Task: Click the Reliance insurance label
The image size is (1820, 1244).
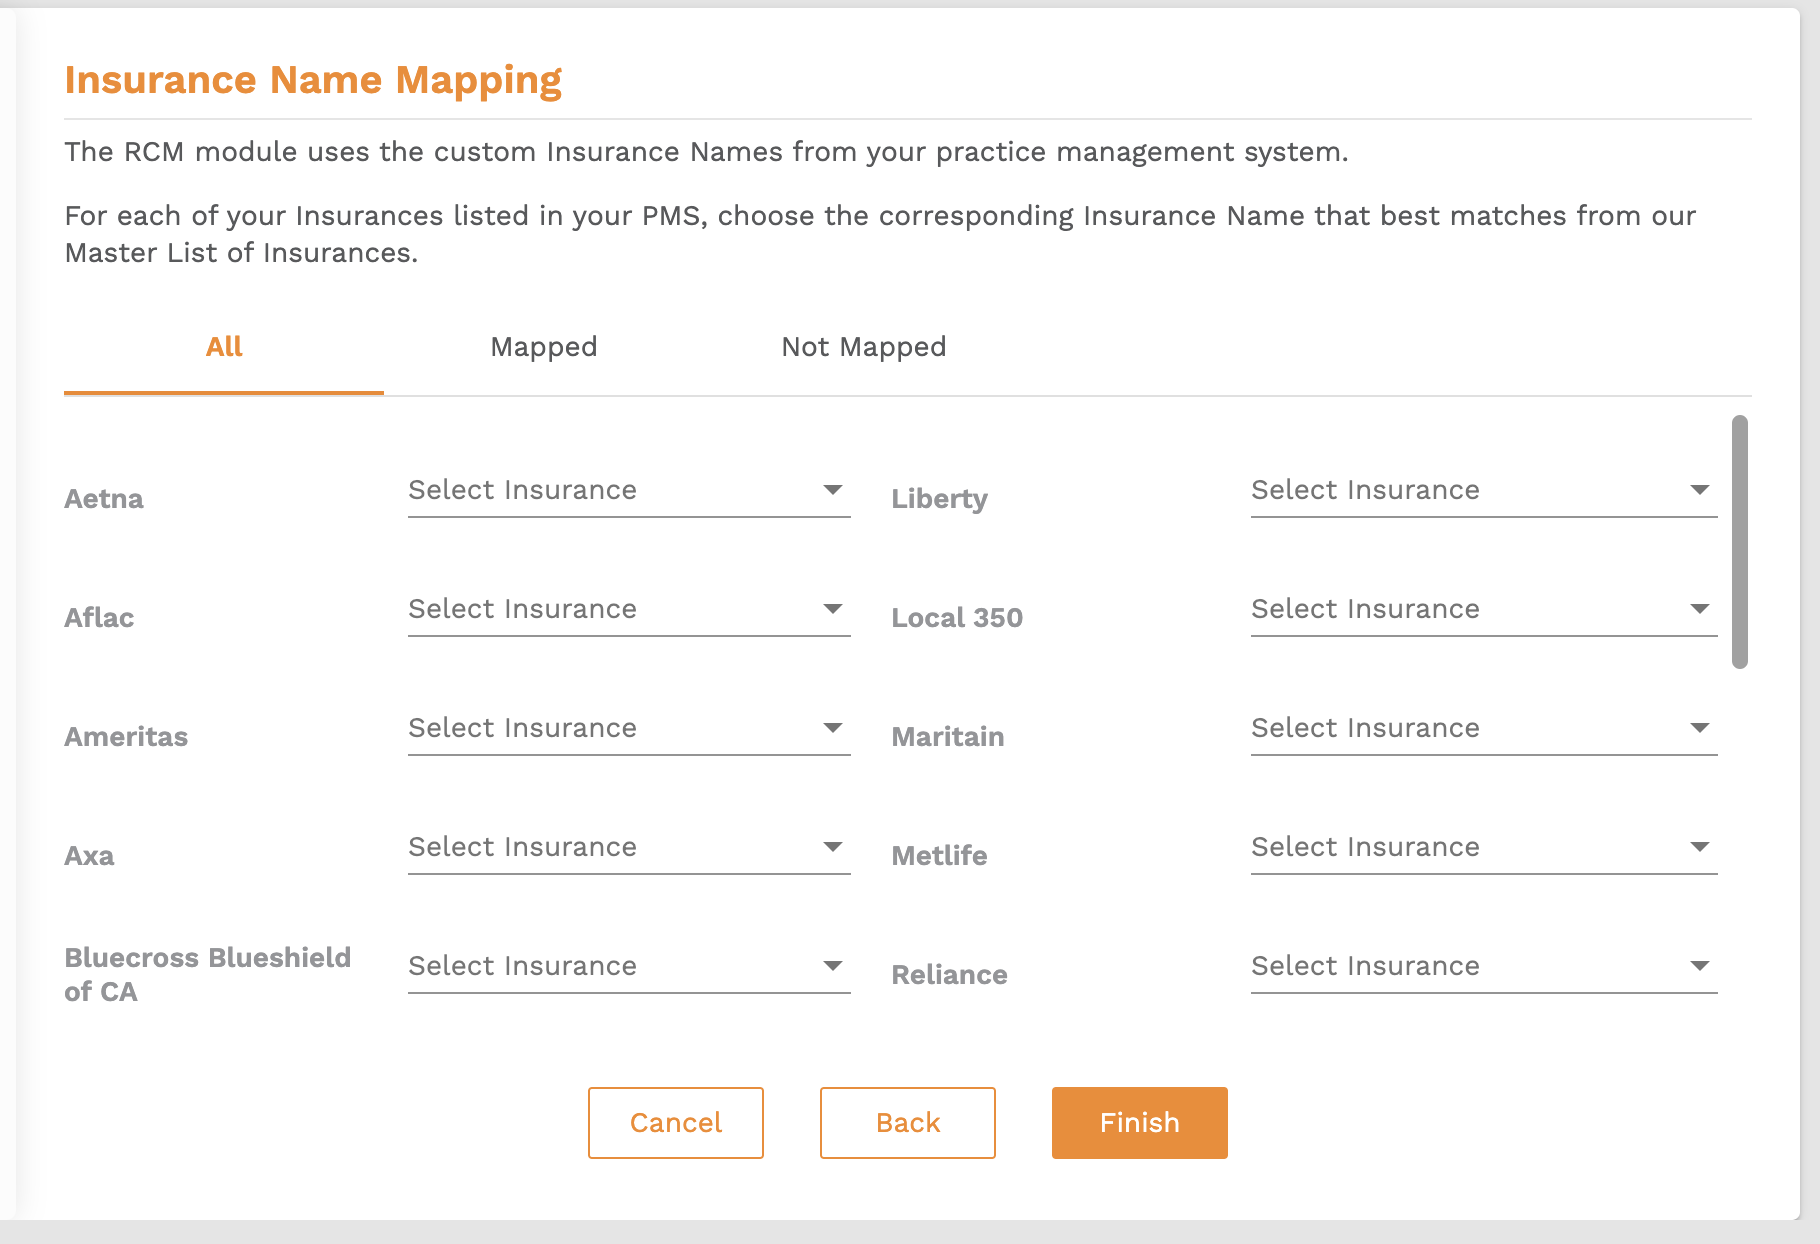Action: (949, 975)
